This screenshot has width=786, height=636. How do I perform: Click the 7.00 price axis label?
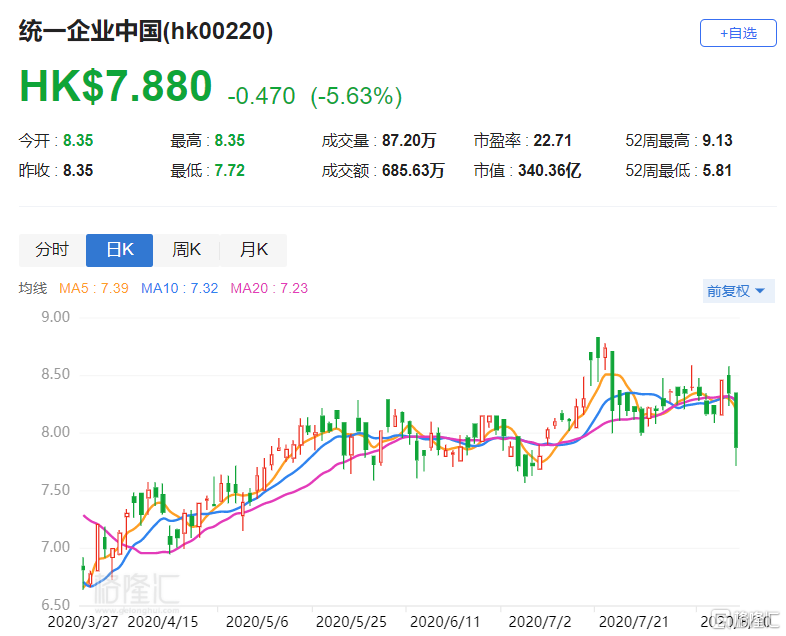click(56, 547)
